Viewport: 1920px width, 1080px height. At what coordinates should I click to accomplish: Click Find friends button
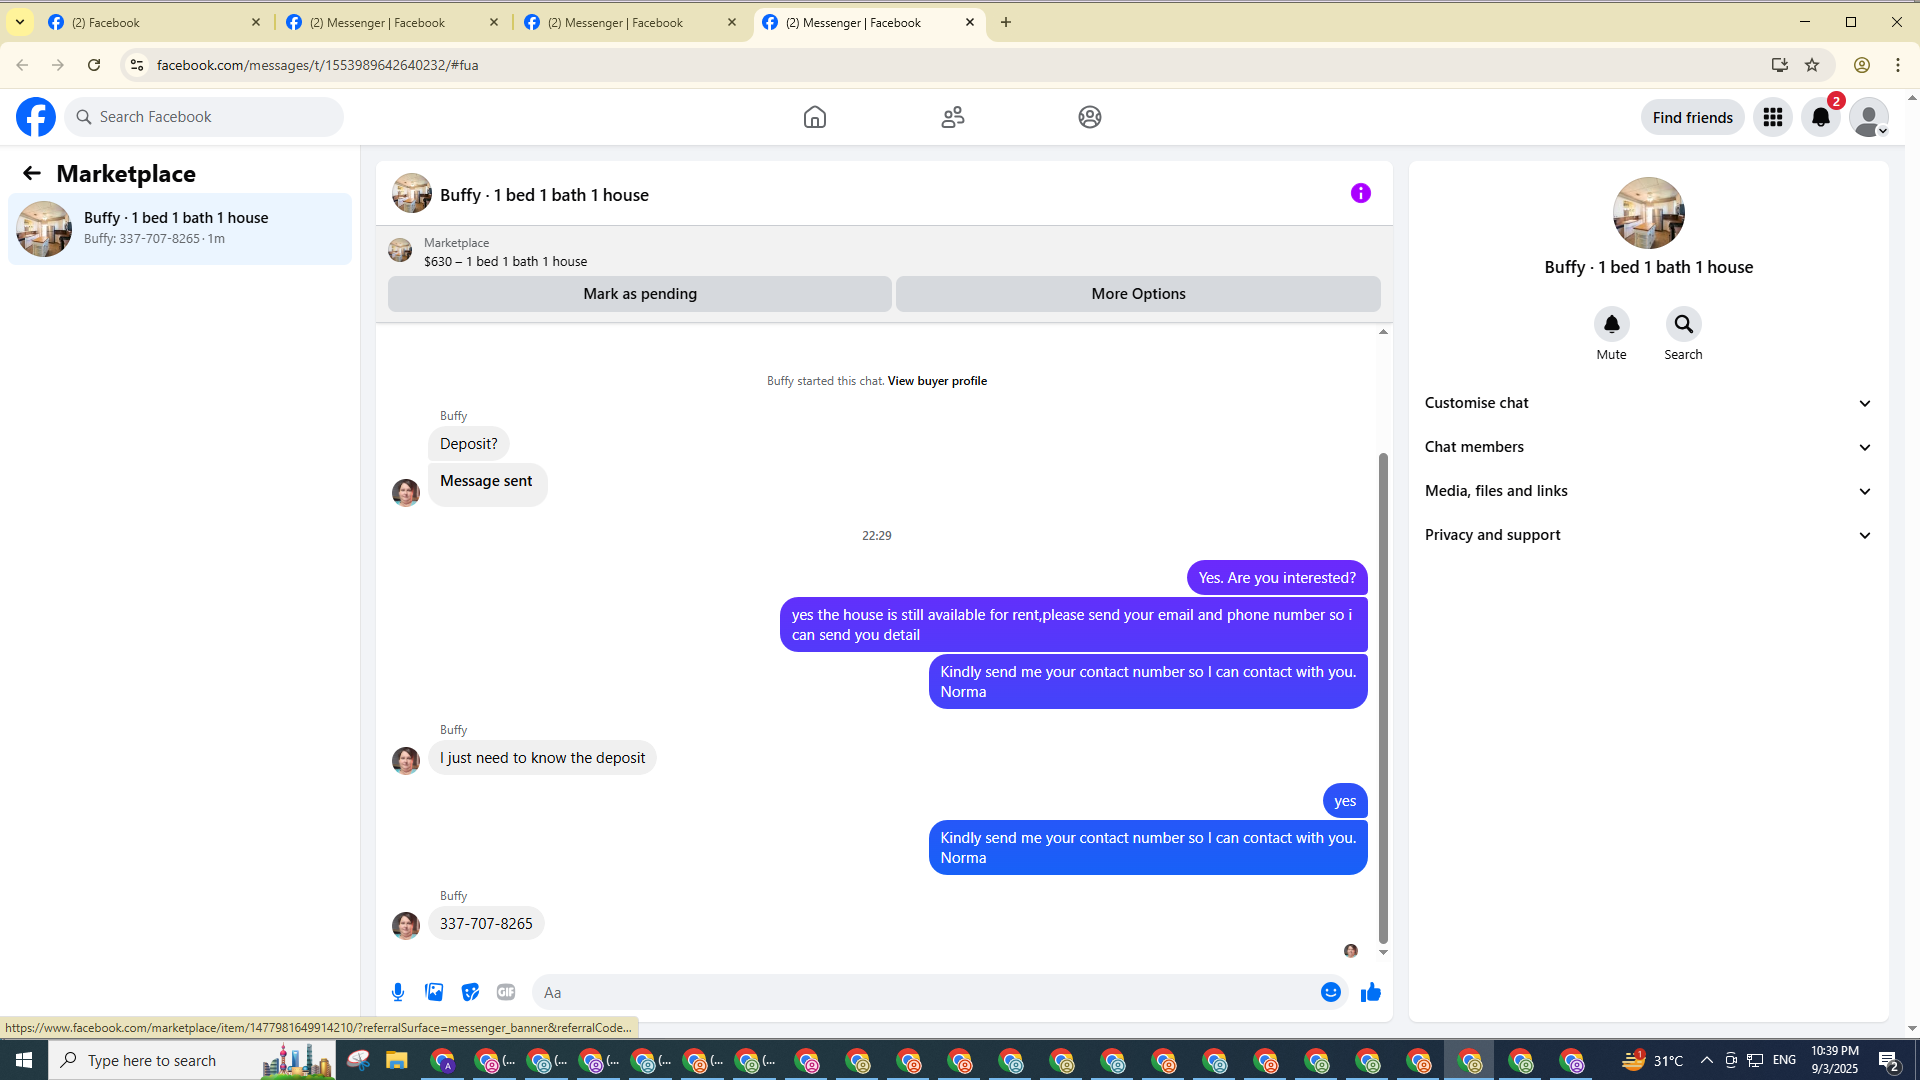point(1693,117)
